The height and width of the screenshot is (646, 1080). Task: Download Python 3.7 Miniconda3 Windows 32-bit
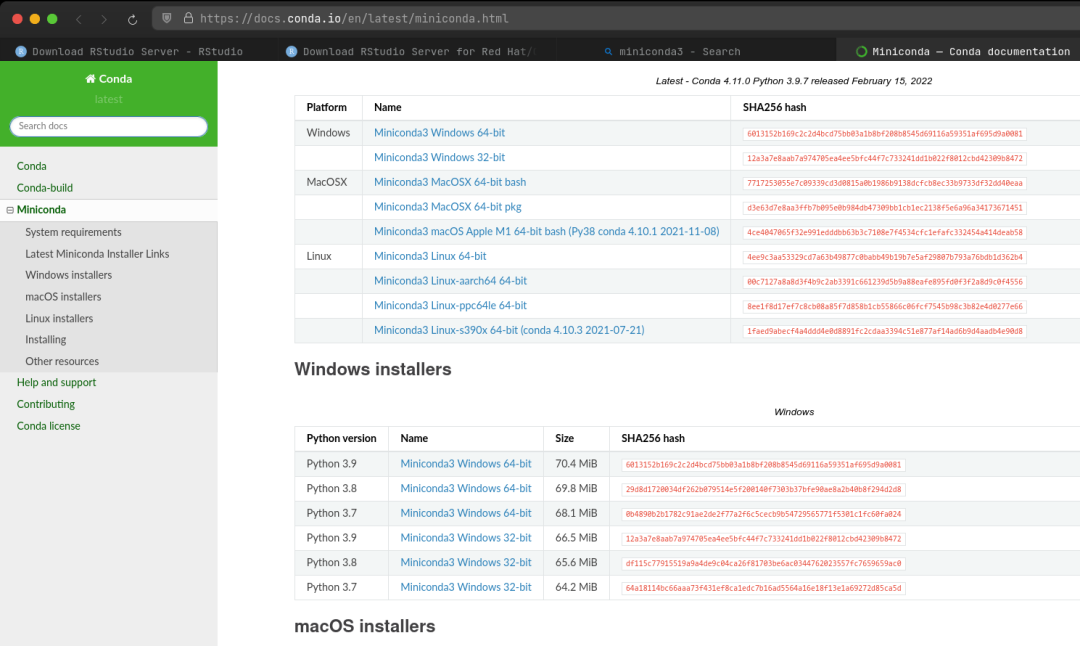point(466,587)
